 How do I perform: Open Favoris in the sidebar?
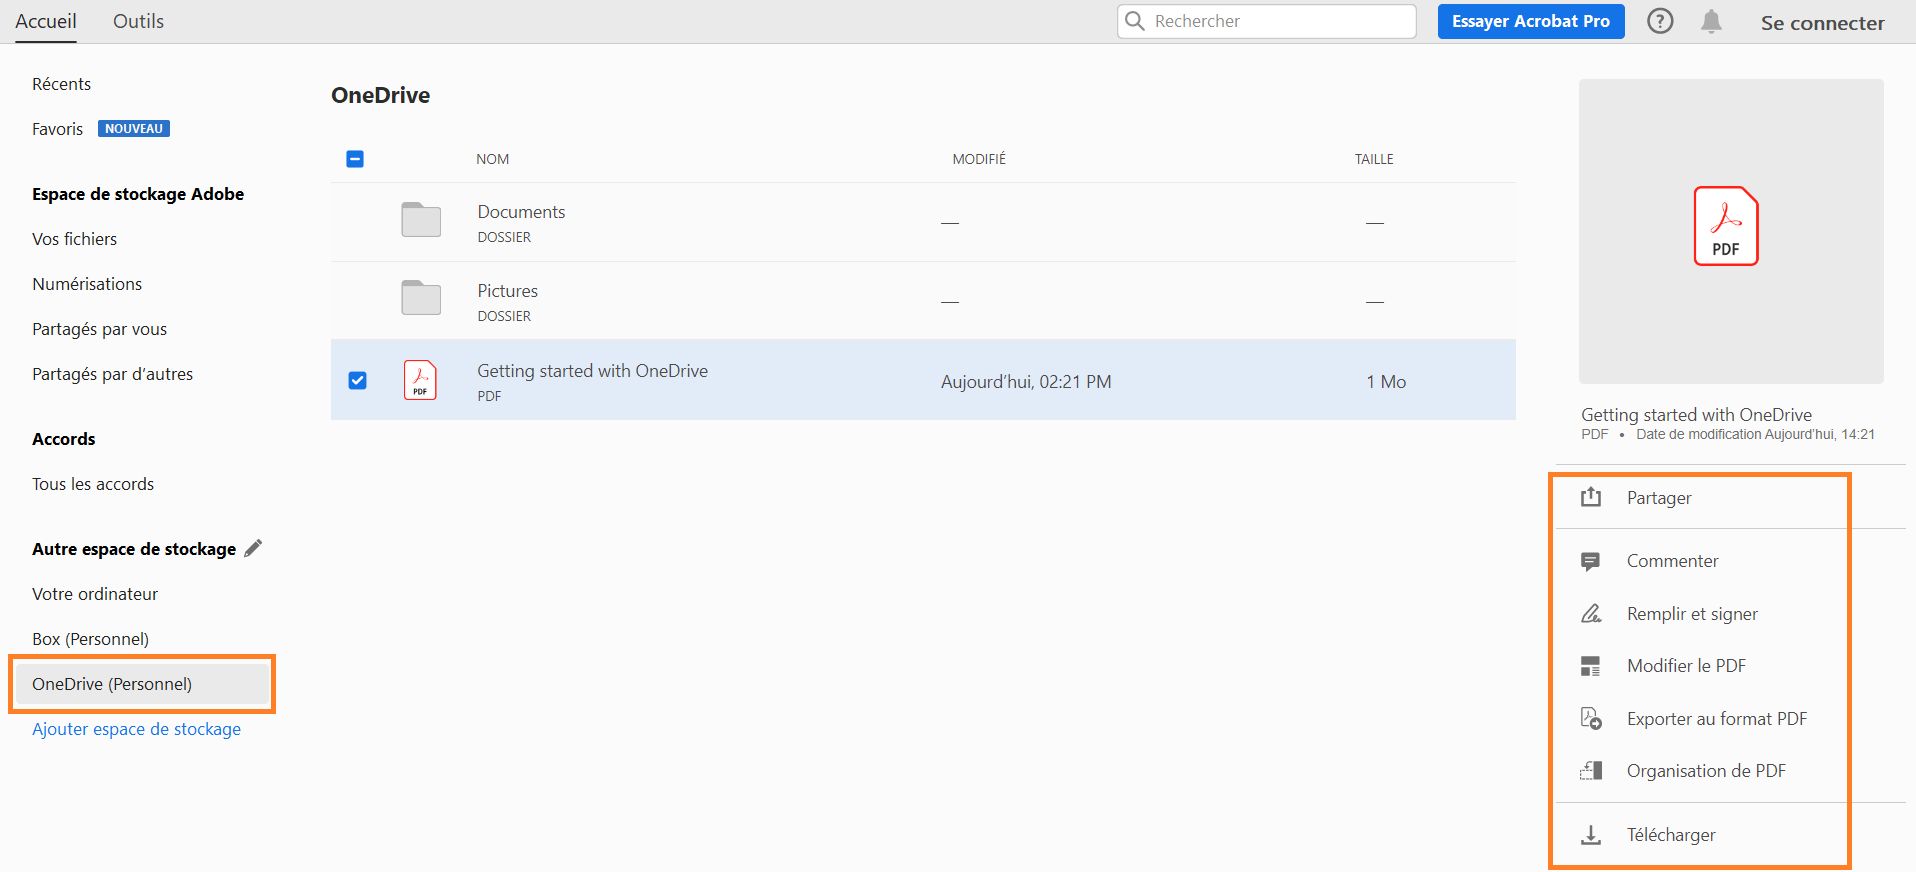tap(57, 129)
